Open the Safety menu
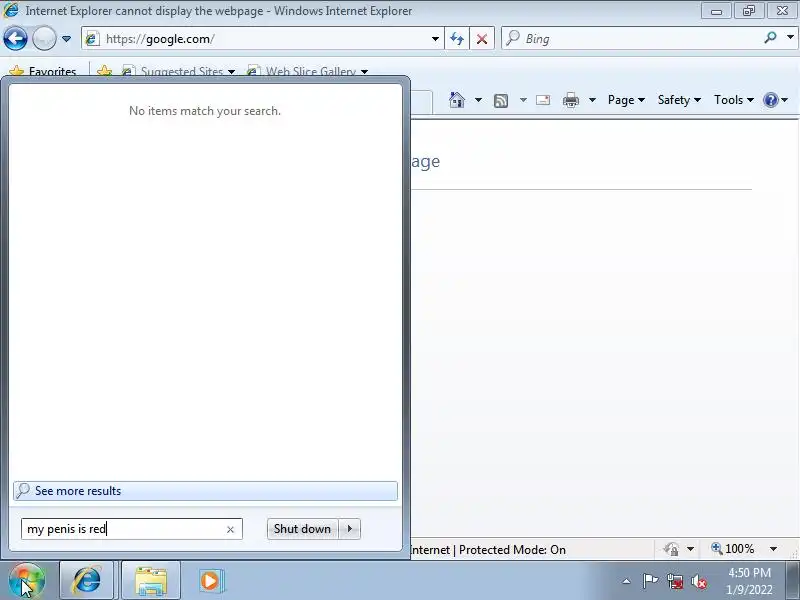Screen dimensions: 800x600 click(x=679, y=100)
